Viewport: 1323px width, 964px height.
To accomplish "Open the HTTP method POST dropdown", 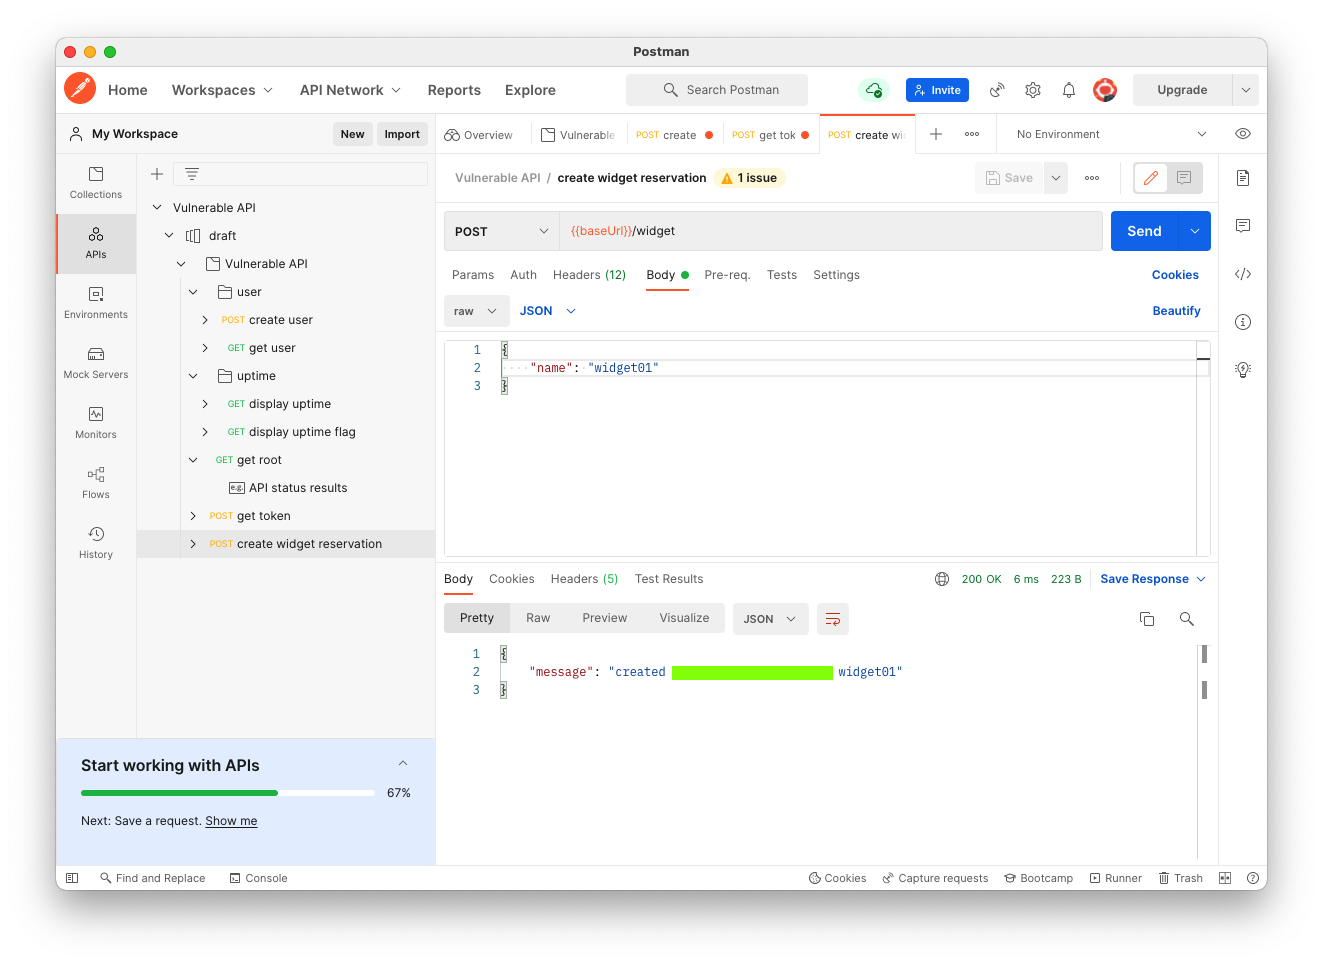I will (501, 231).
